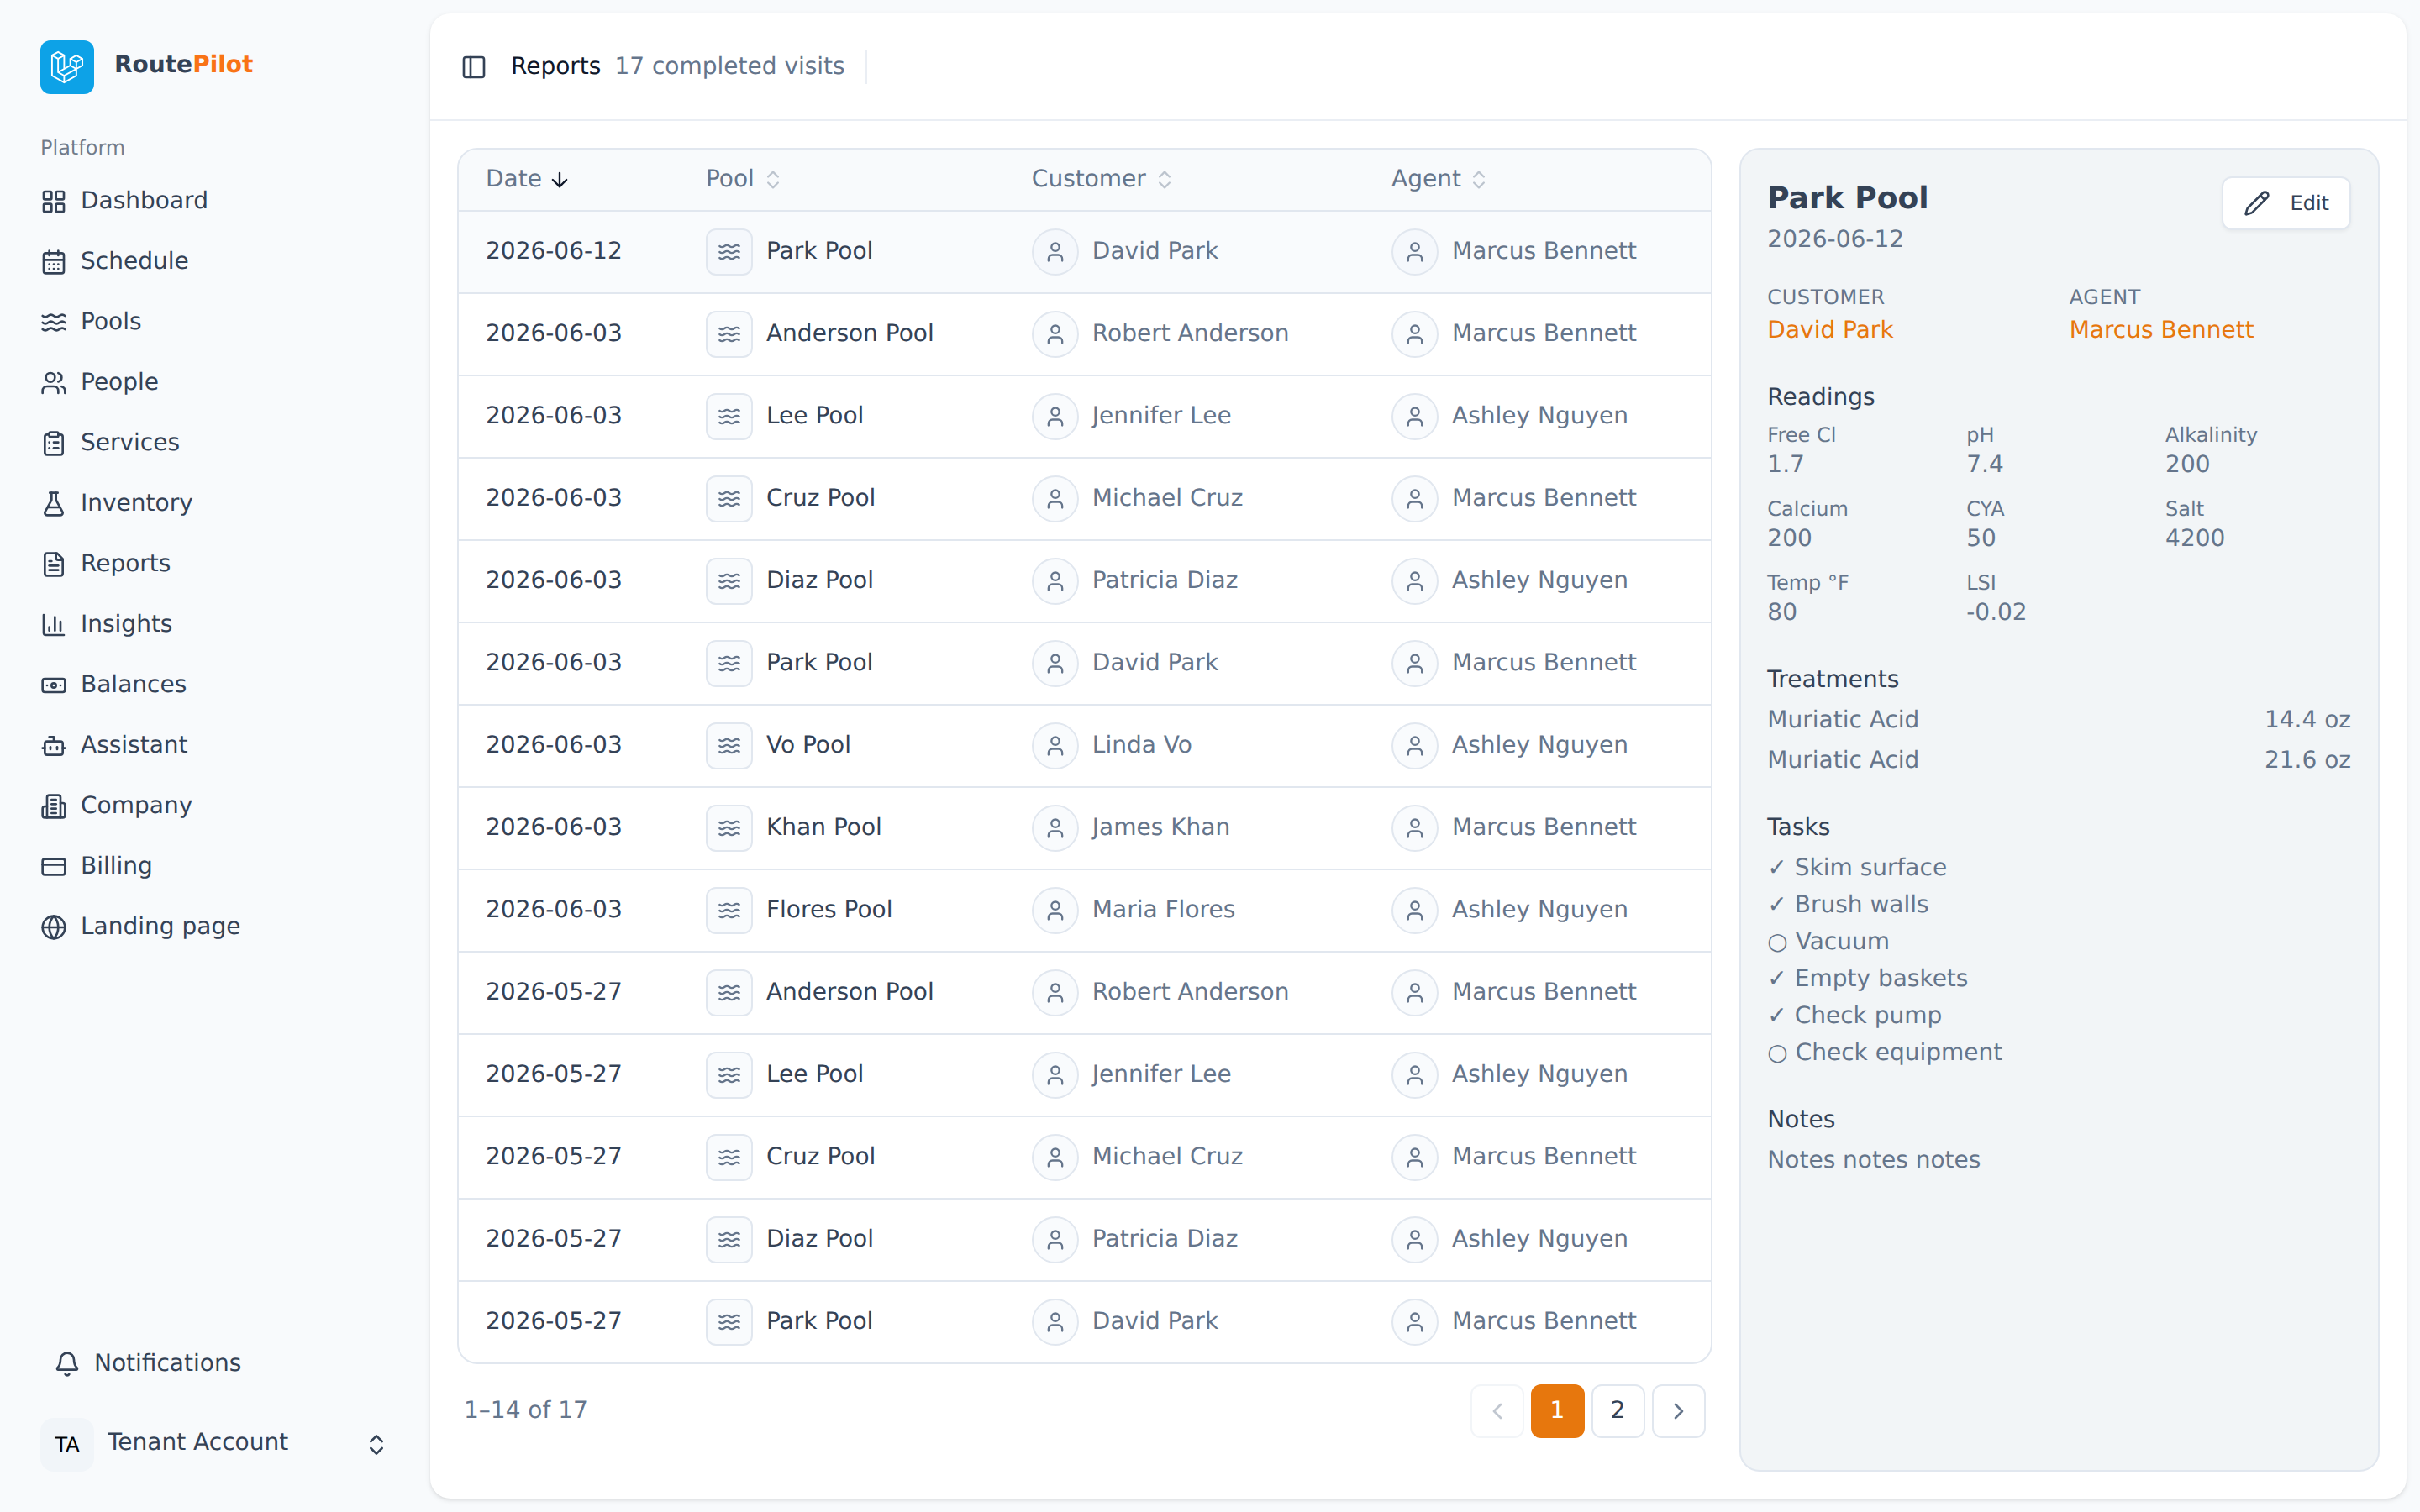The image size is (2420, 1512).
Task: Select the 2026-05-27 Diaz Pool row
Action: 1084,1239
